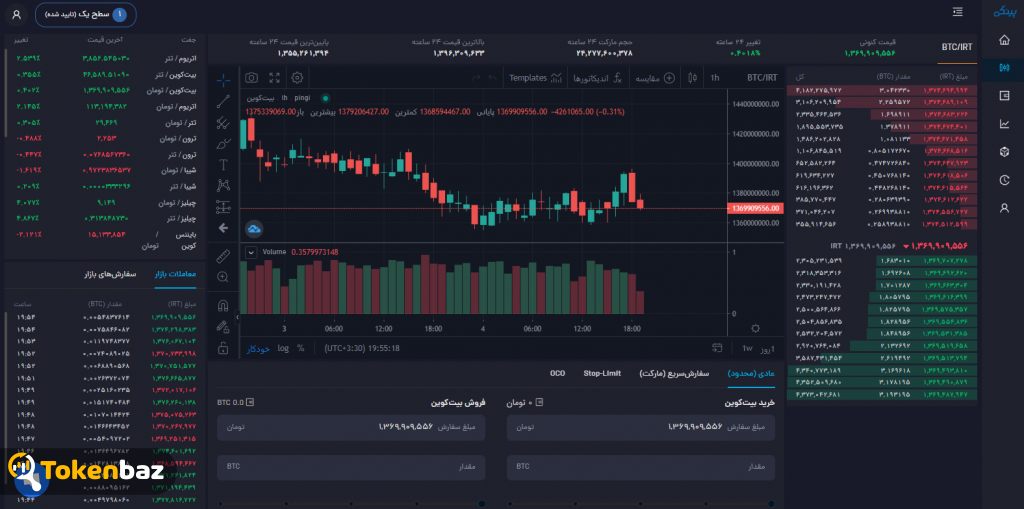Open the line chart icon in the sidebar

coord(1004,123)
